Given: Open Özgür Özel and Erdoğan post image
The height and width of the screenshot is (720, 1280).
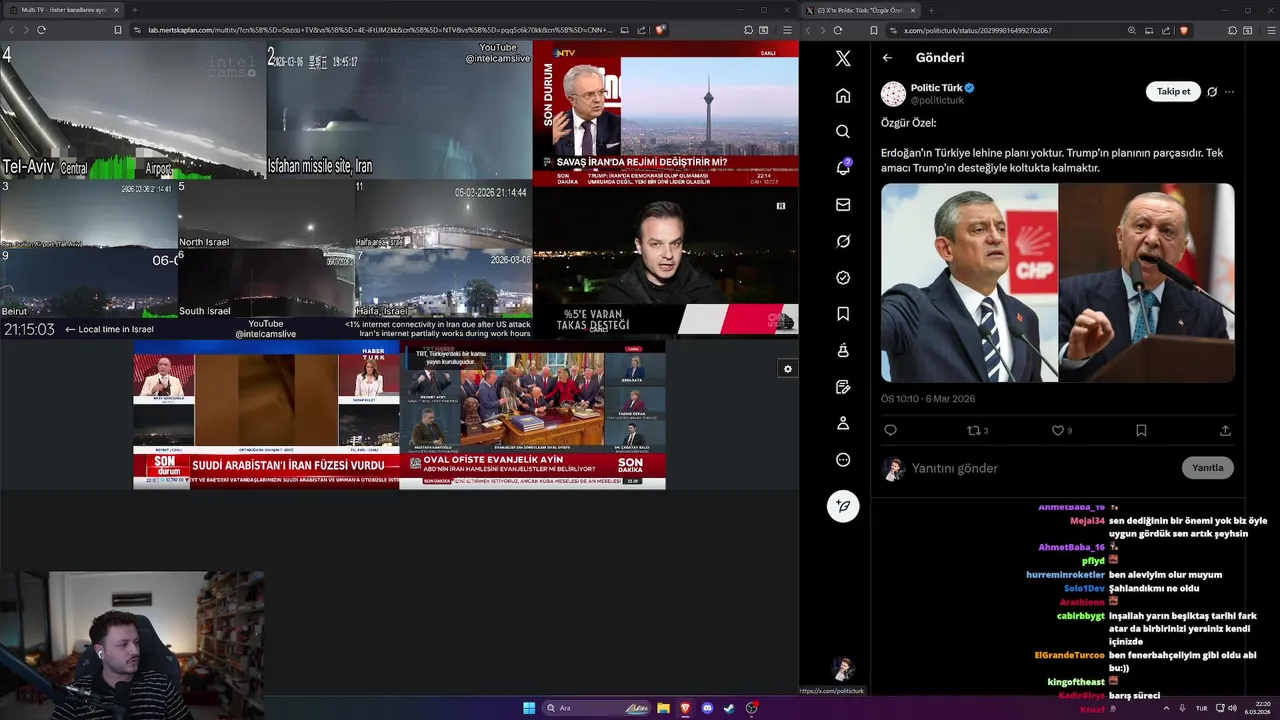Looking at the screenshot, I should click(x=1058, y=283).
